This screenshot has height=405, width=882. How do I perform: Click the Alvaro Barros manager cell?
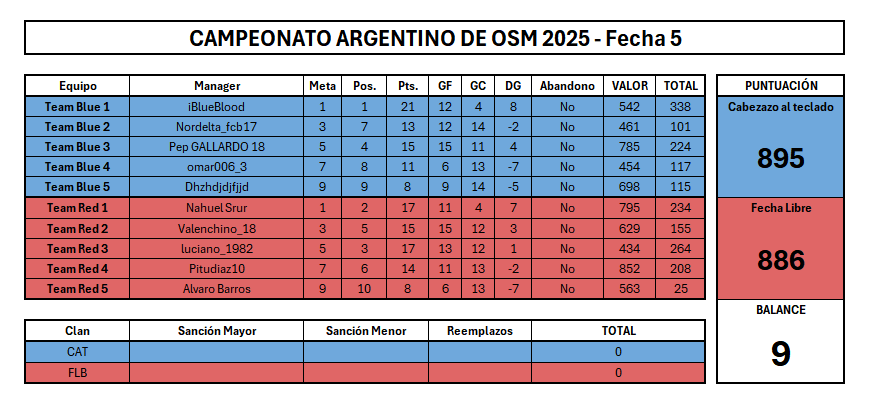[x=217, y=289]
